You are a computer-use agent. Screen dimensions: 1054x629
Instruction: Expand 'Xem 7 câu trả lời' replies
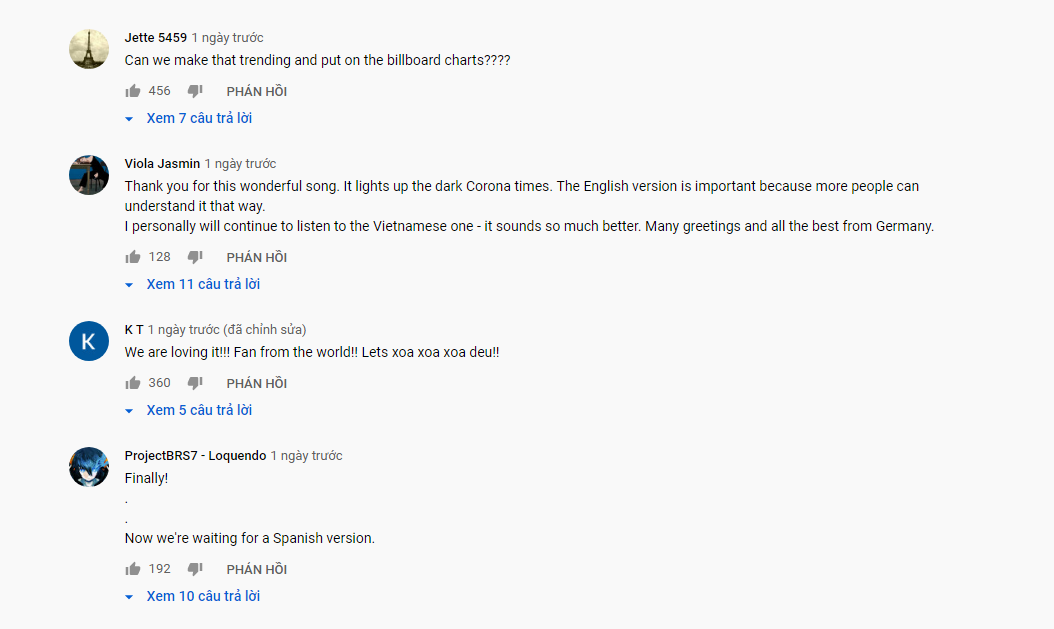[x=189, y=118]
